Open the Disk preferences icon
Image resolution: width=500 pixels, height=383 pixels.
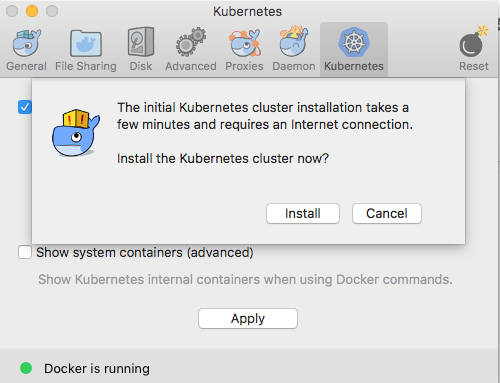pyautogui.click(x=141, y=42)
